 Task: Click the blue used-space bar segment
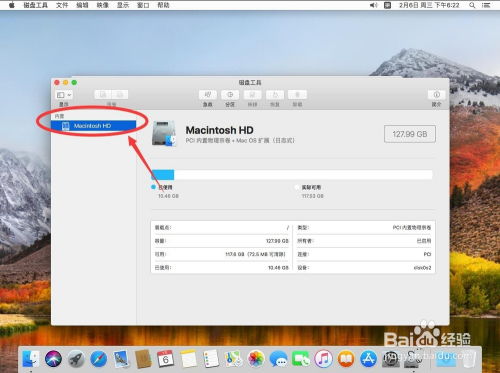(163, 175)
